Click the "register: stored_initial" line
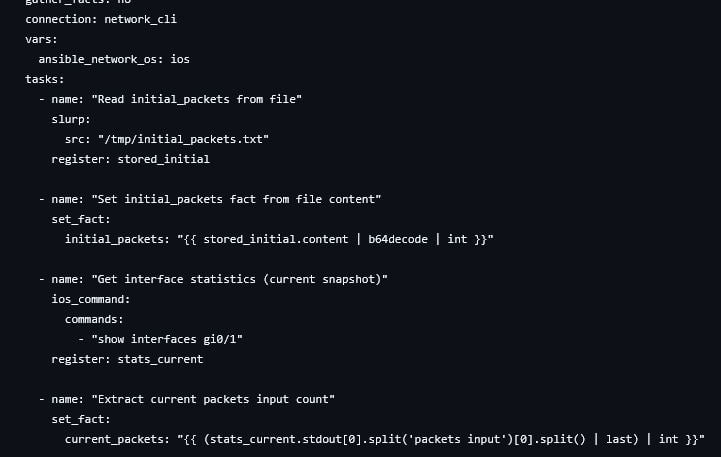 pyautogui.click(x=130, y=159)
